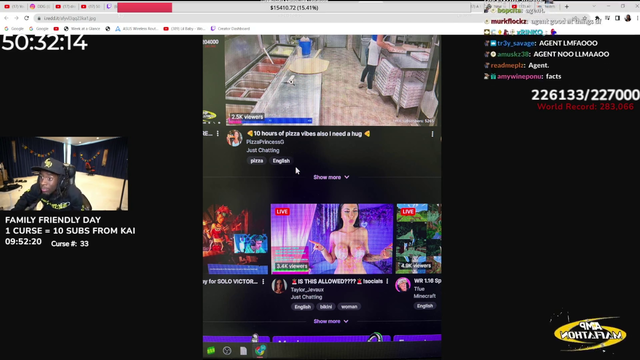Select the woman tag
Viewport: 640px width, 360px height.
click(x=349, y=307)
